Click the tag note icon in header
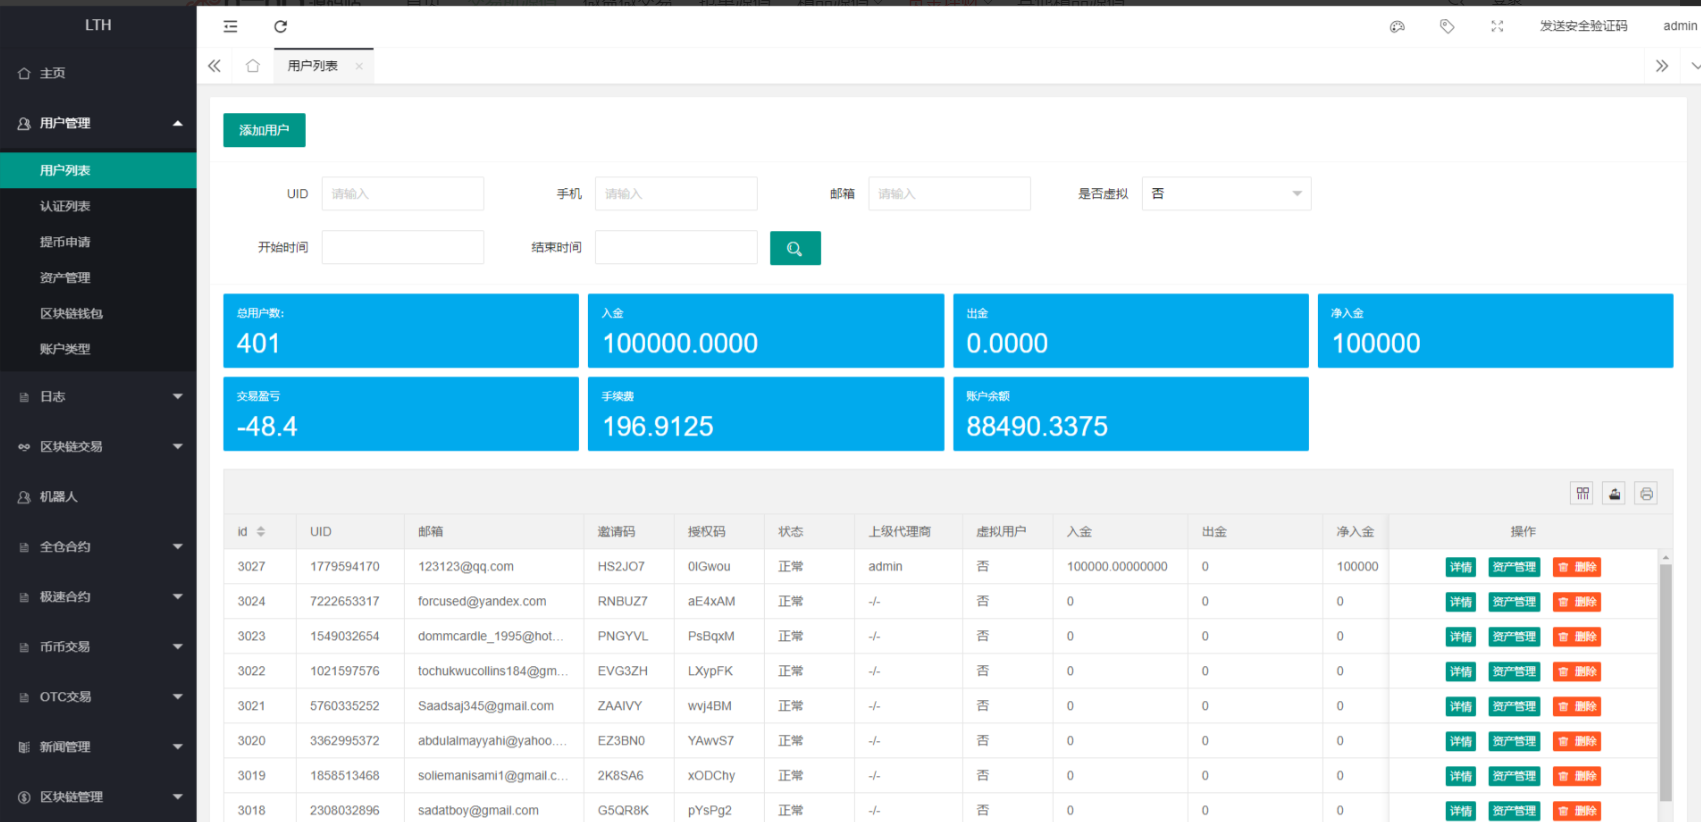Viewport: 1701px width, 822px height. (1447, 27)
